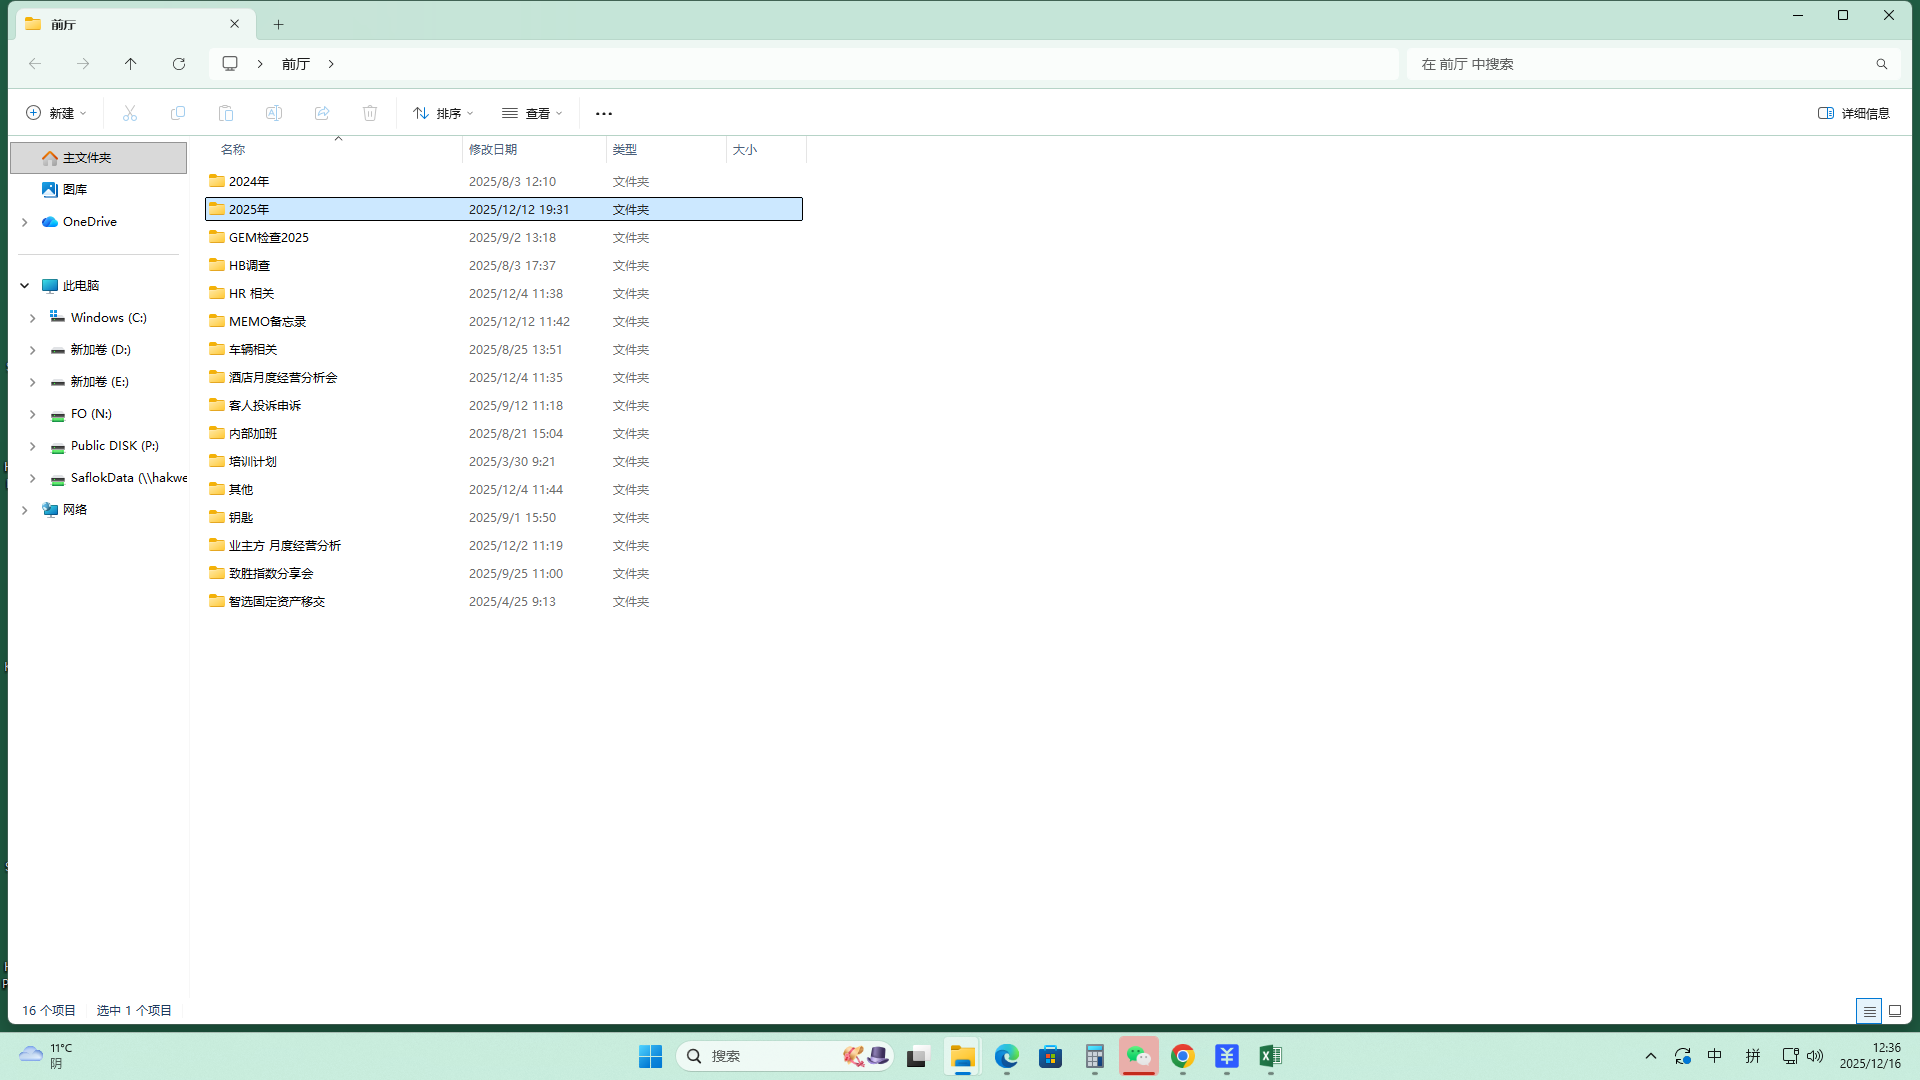Click the Delete trash can icon
The width and height of the screenshot is (1920, 1080).
(370, 113)
